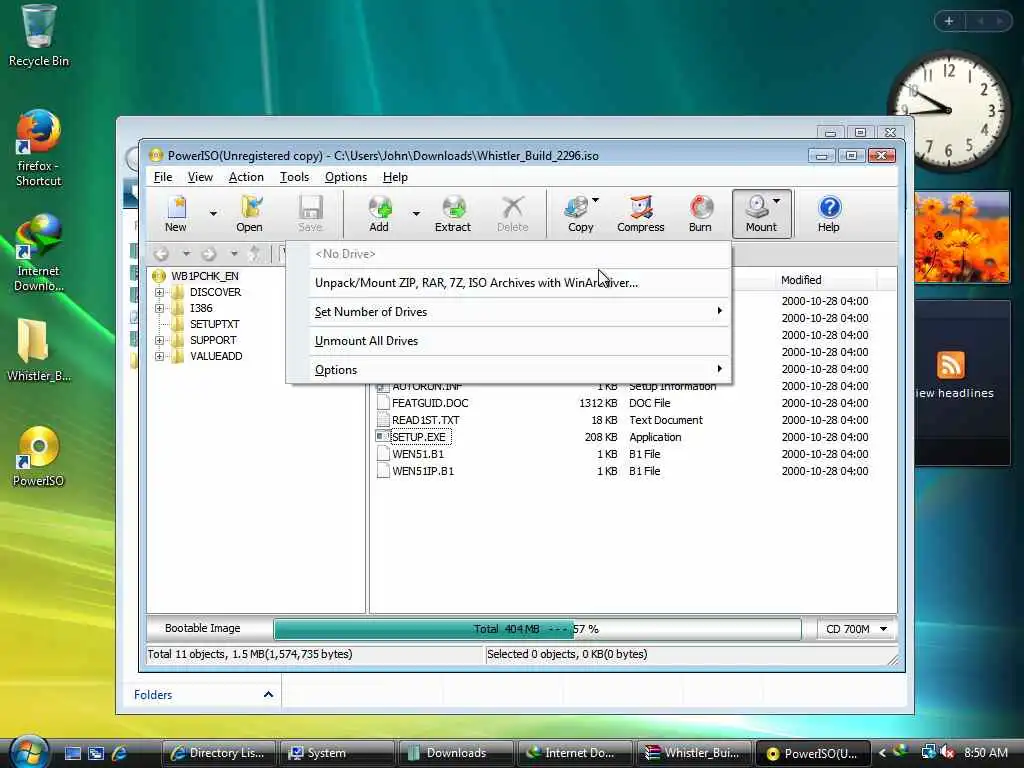Open the File menu
Screen dimensions: 1024x768
tap(163, 177)
